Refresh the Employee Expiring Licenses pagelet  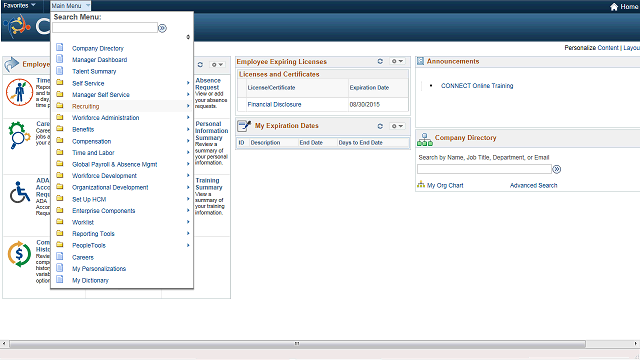380,61
